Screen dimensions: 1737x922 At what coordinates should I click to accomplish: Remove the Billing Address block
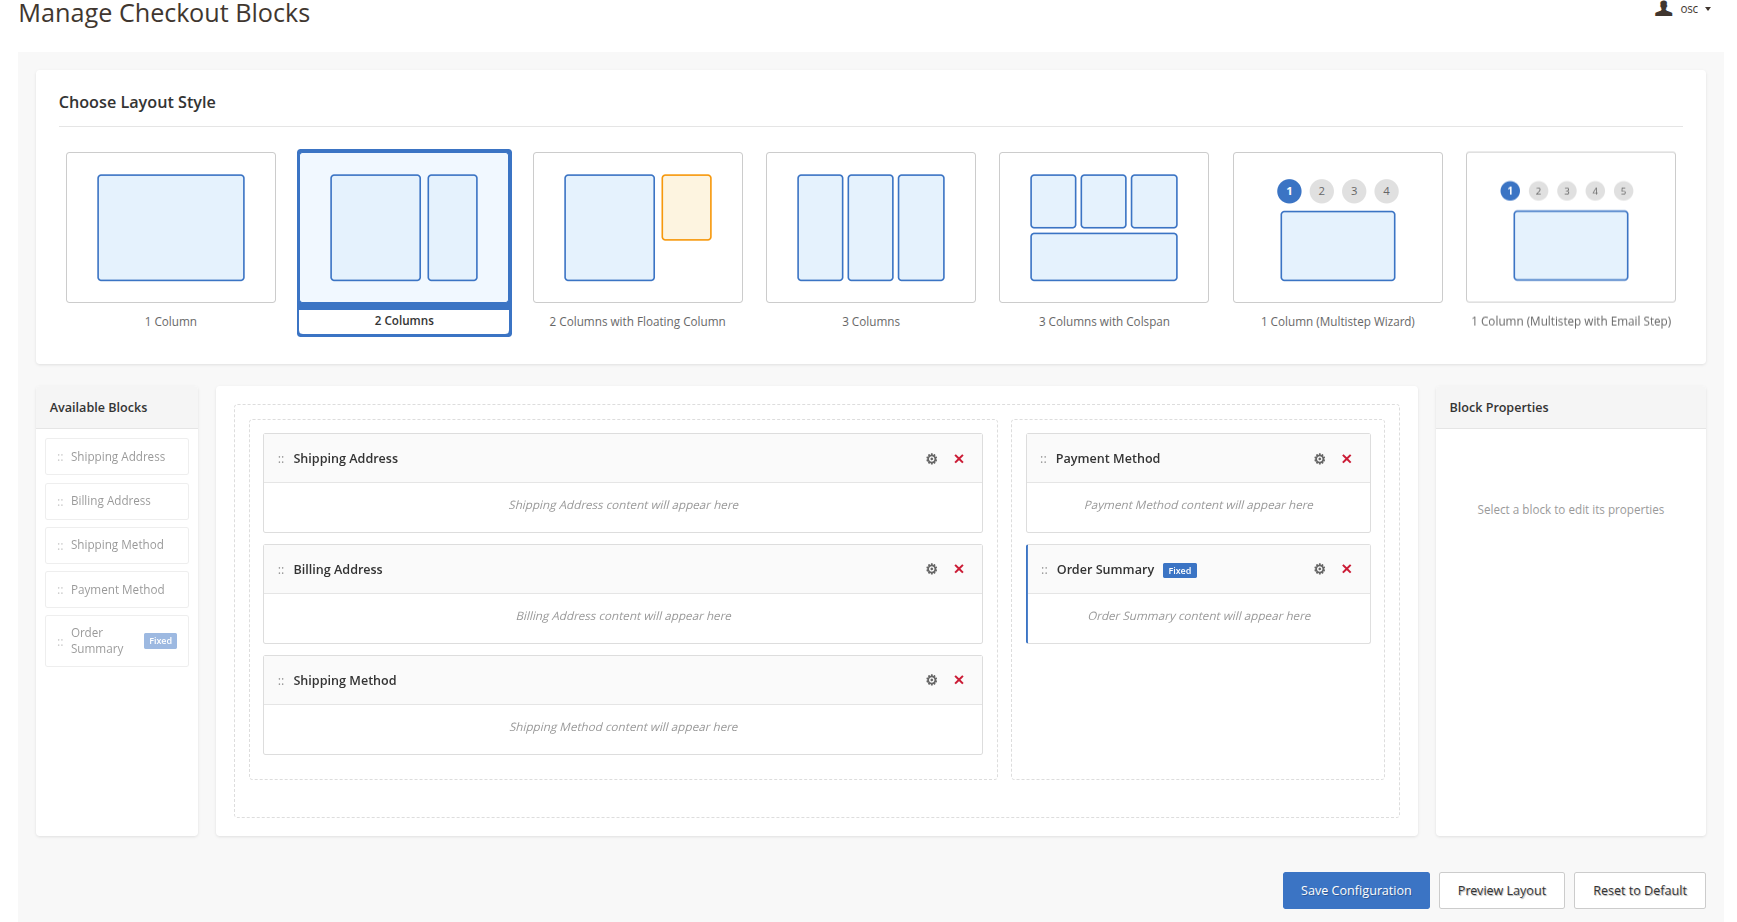[x=959, y=569]
